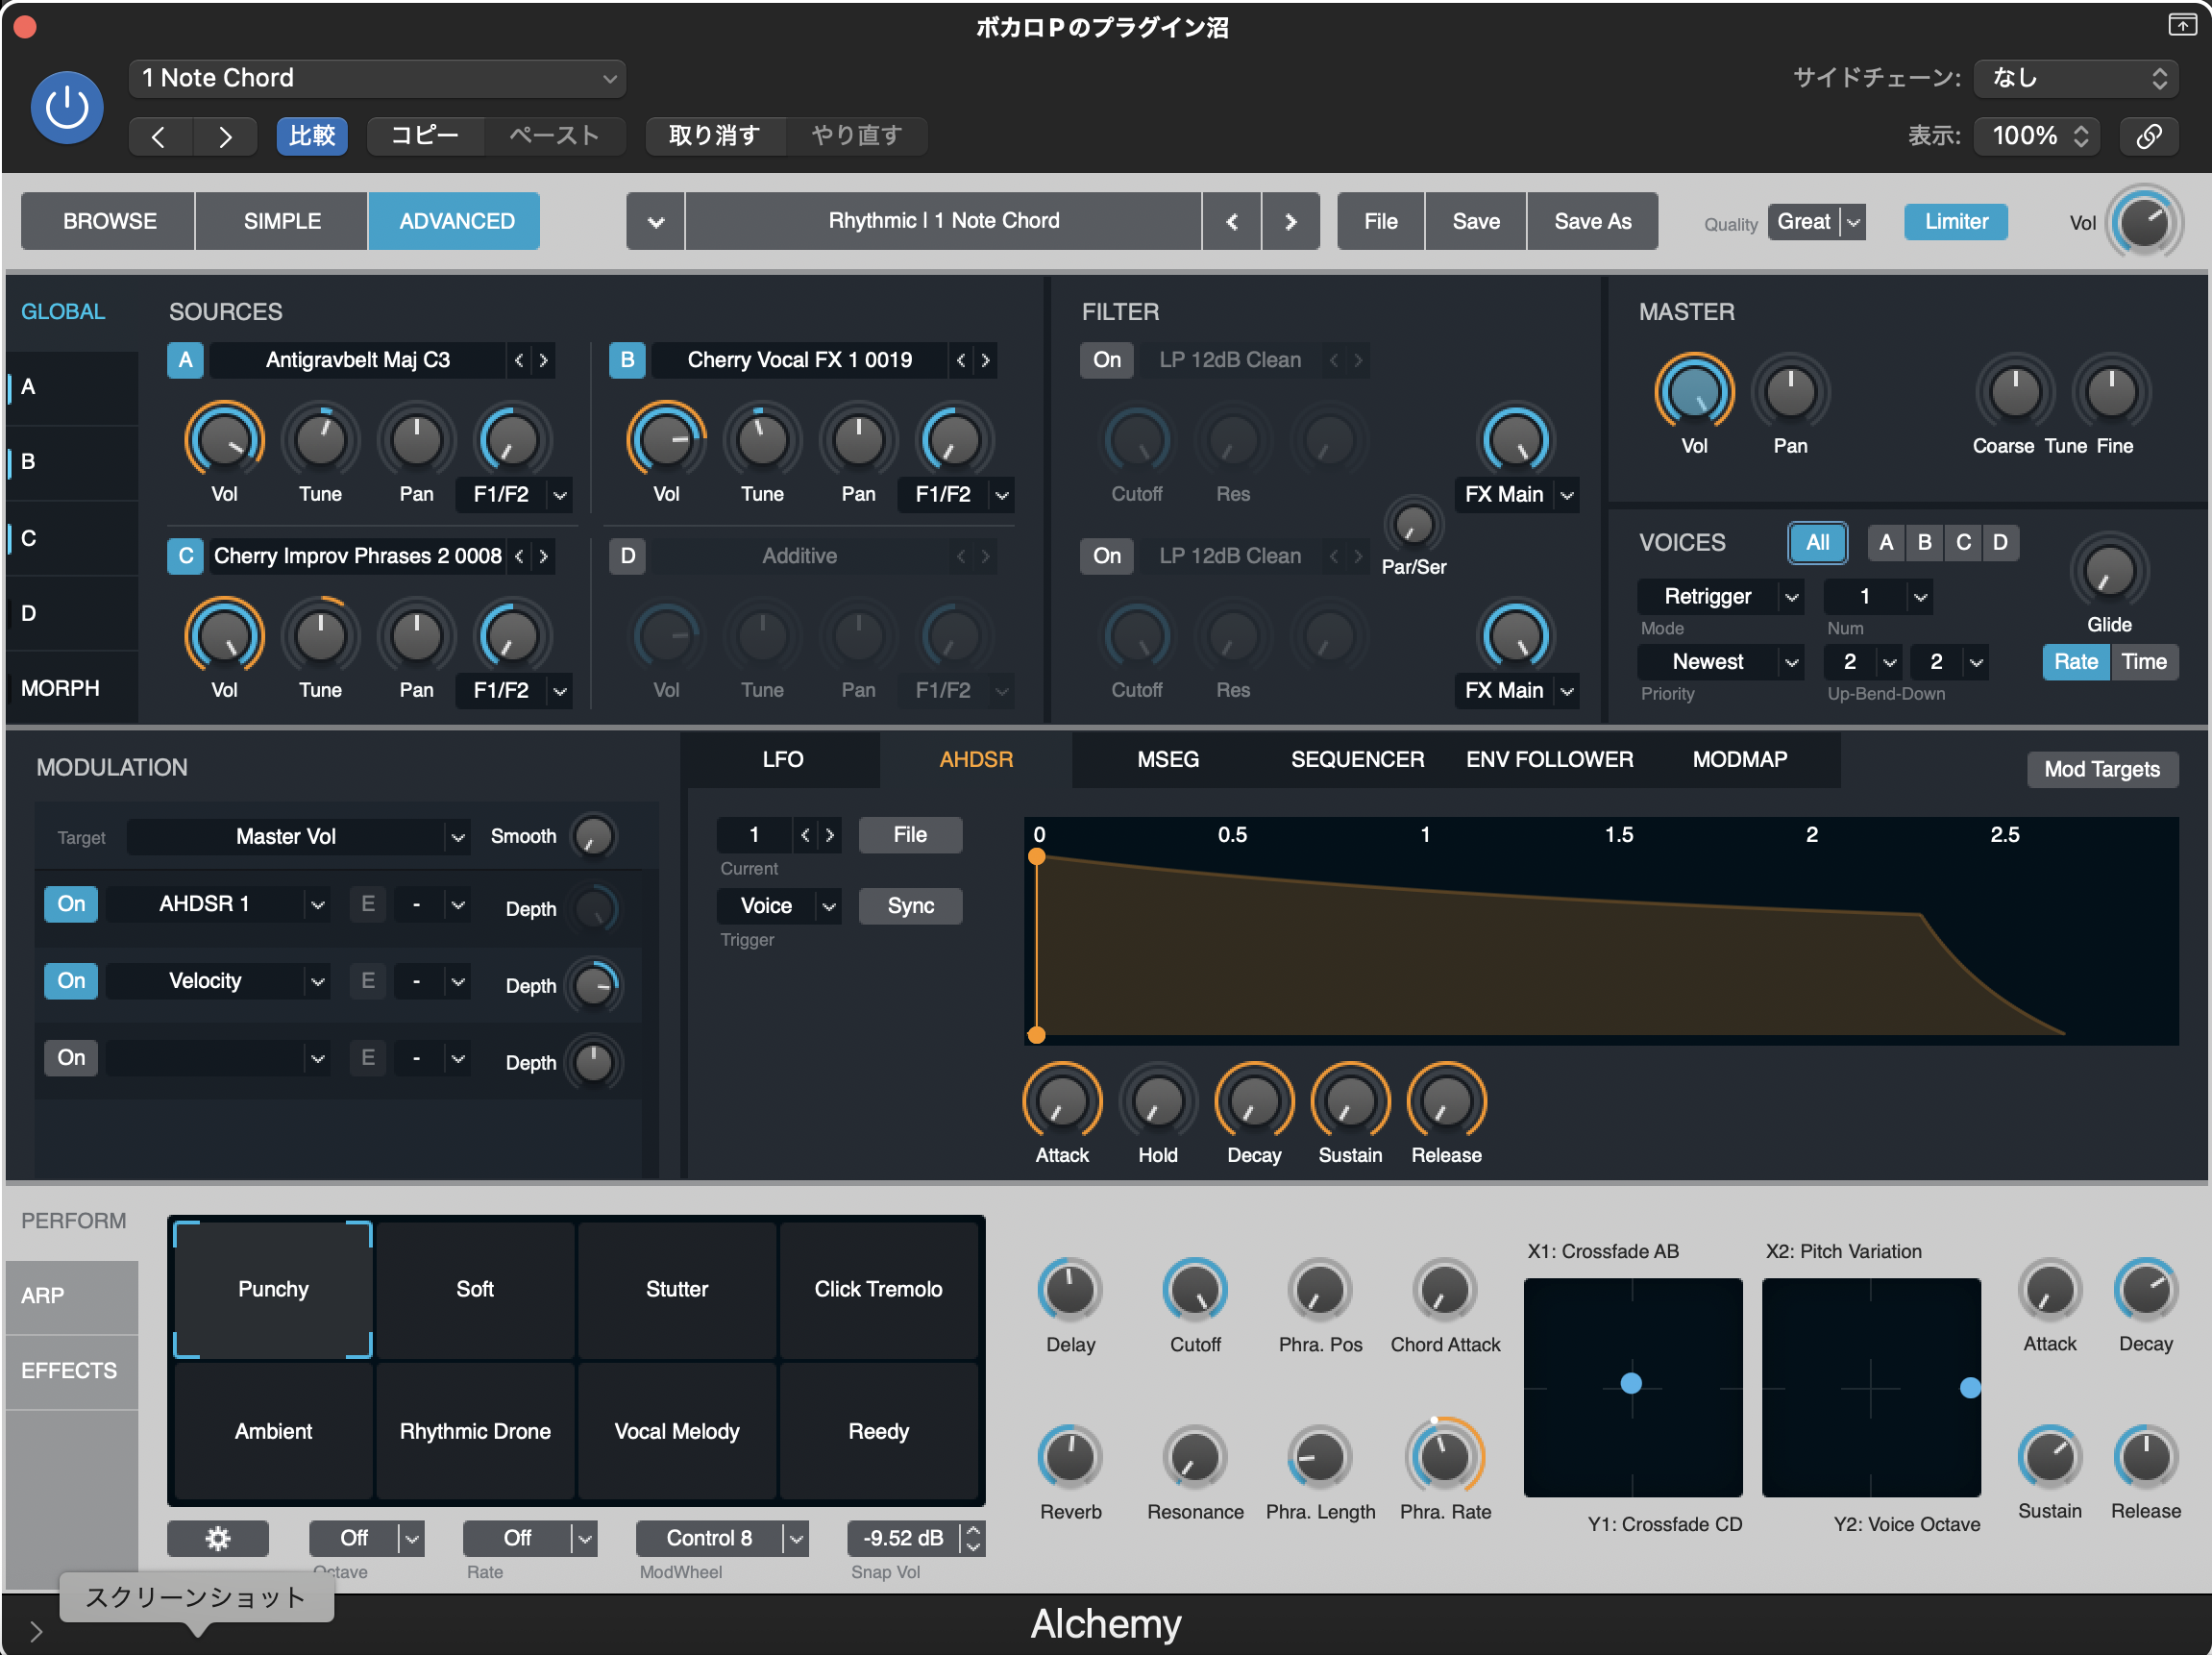The width and height of the screenshot is (2212, 1655).
Task: Toggle AHDSR 1 modulation On button
Action: (71, 904)
